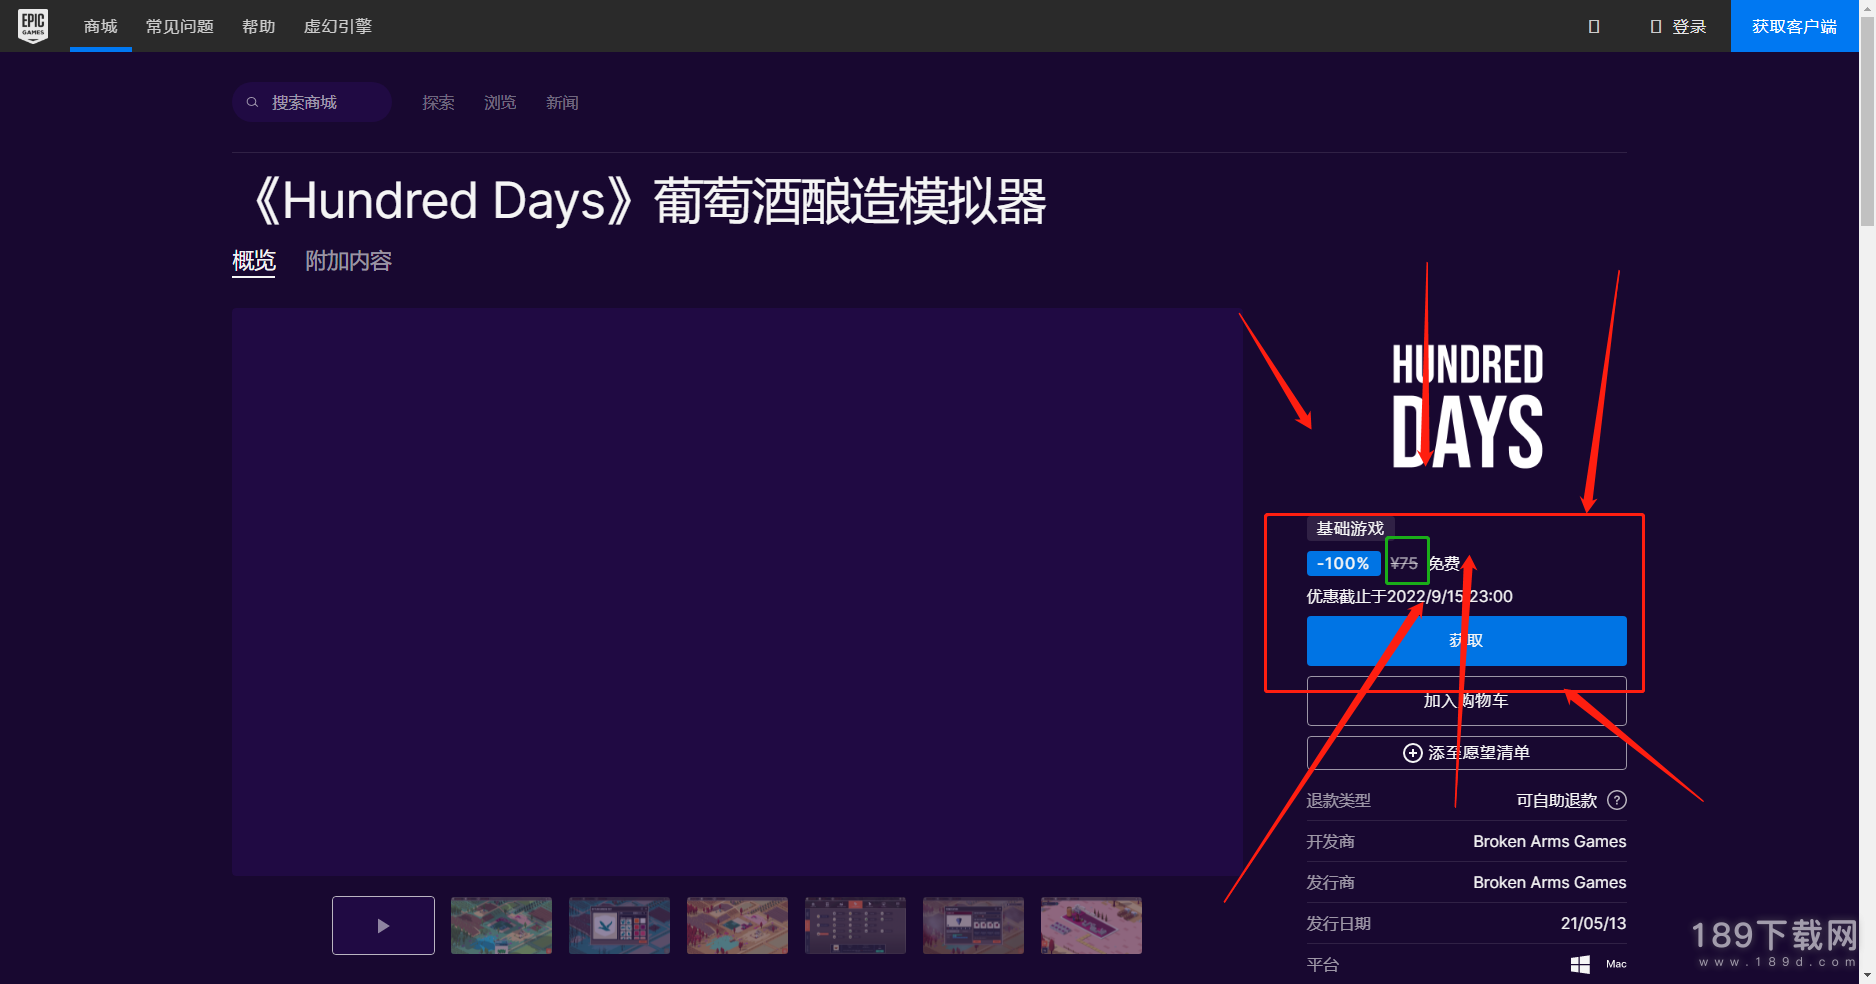Image resolution: width=1876 pixels, height=984 pixels.
Task: Click the 优惠截止于 sale end date
Action: [1409, 597]
